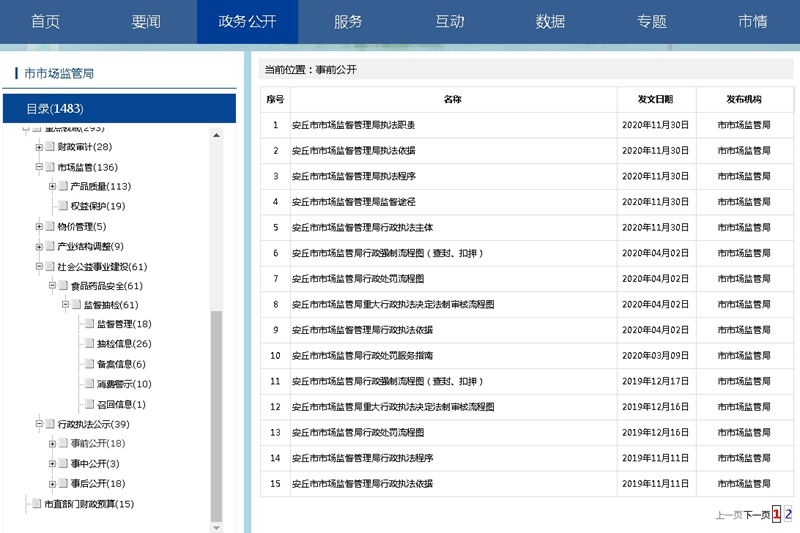Expand the 物价管理(5) tree node
Screen dimensions: 800x533
tap(39, 226)
